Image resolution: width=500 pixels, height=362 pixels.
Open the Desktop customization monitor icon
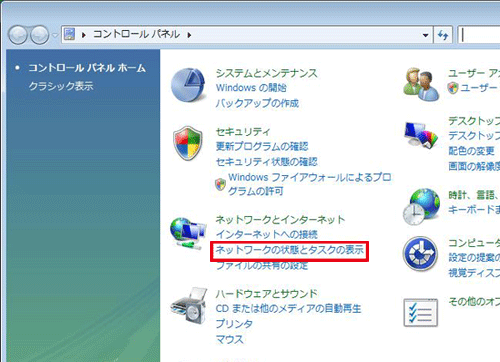pyautogui.click(x=421, y=135)
